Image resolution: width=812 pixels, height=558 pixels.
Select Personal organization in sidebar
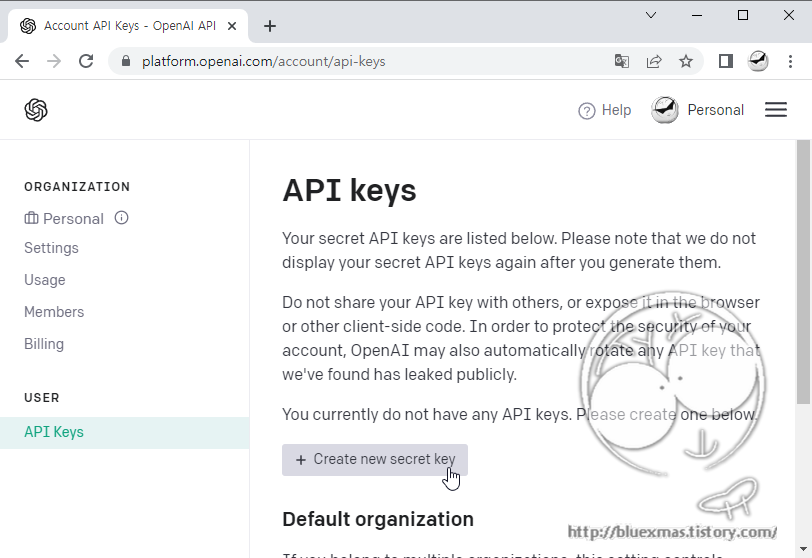pyautogui.click(x=64, y=218)
